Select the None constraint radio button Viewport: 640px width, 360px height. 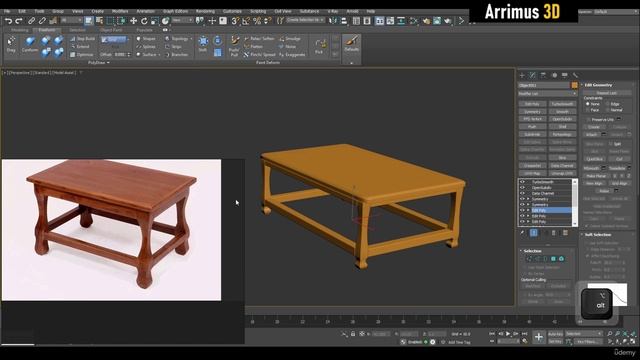tap(588, 104)
